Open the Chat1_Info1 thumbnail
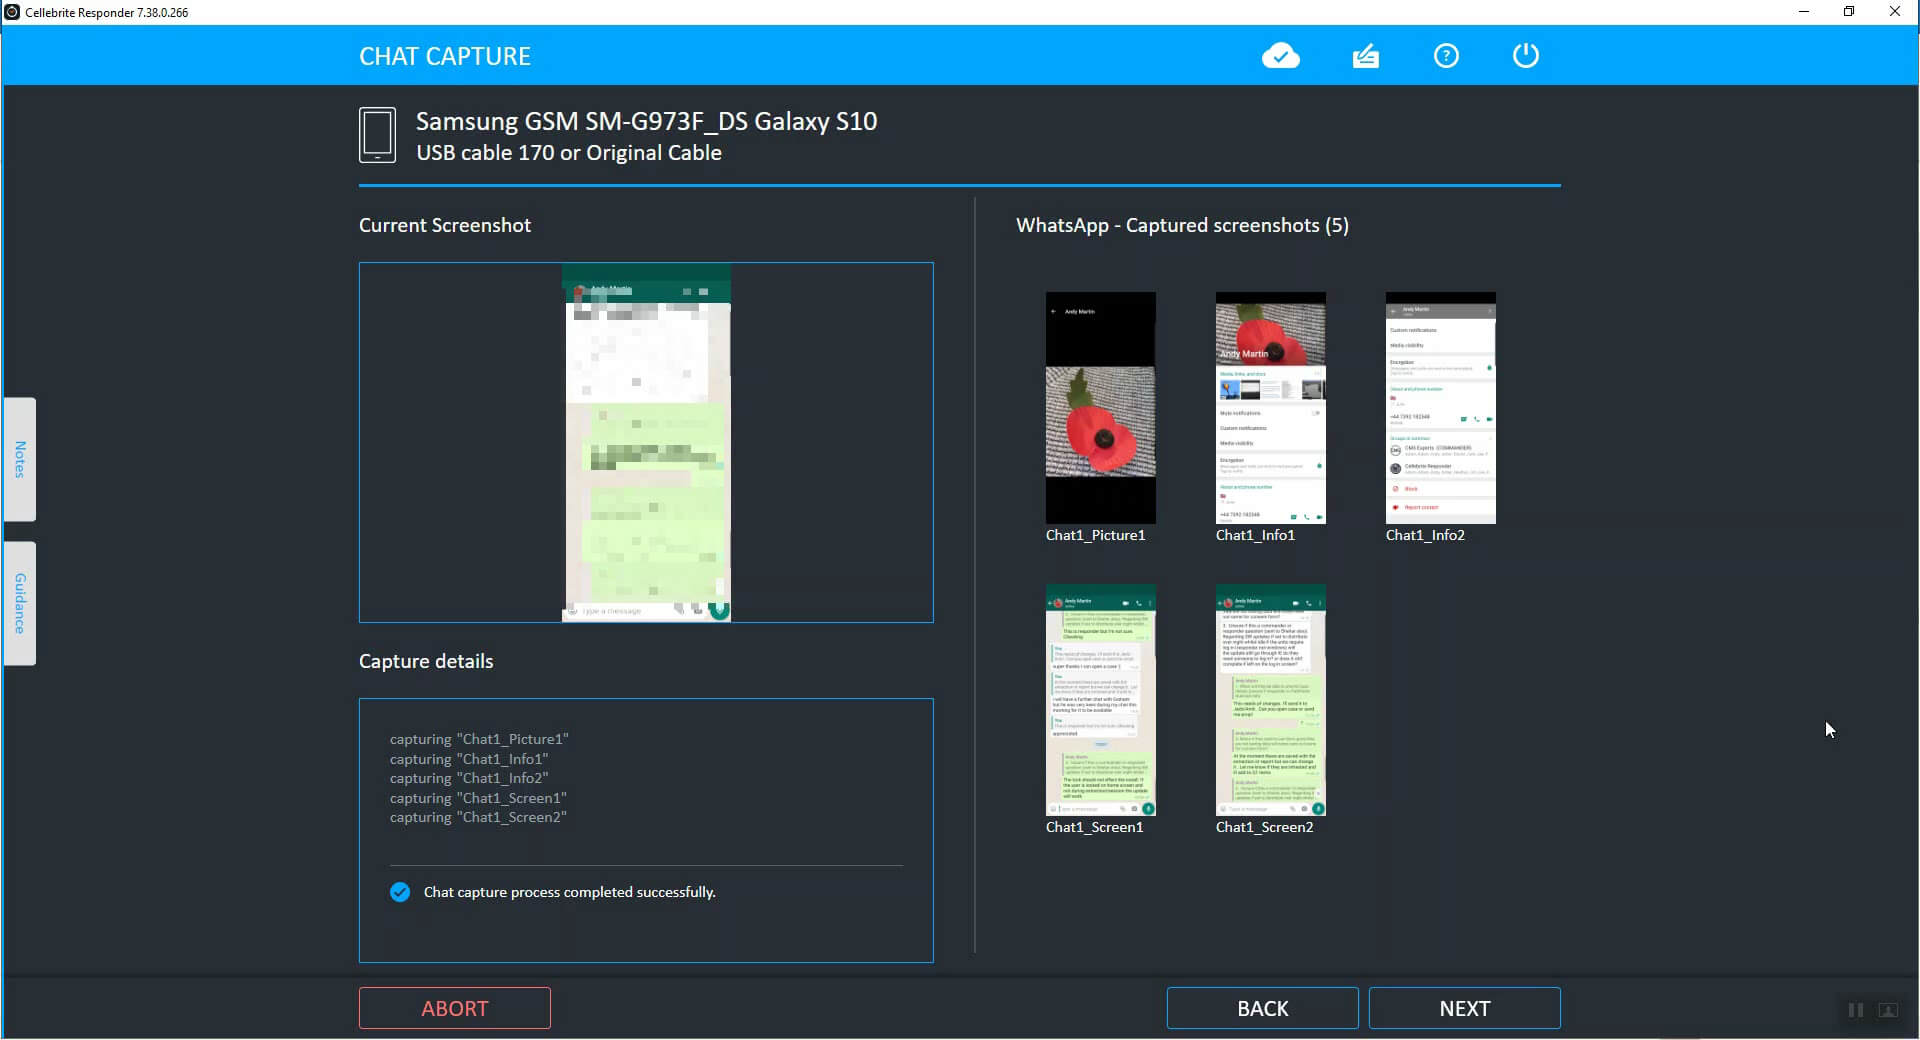Image resolution: width=1920 pixels, height=1040 pixels. [1270, 407]
